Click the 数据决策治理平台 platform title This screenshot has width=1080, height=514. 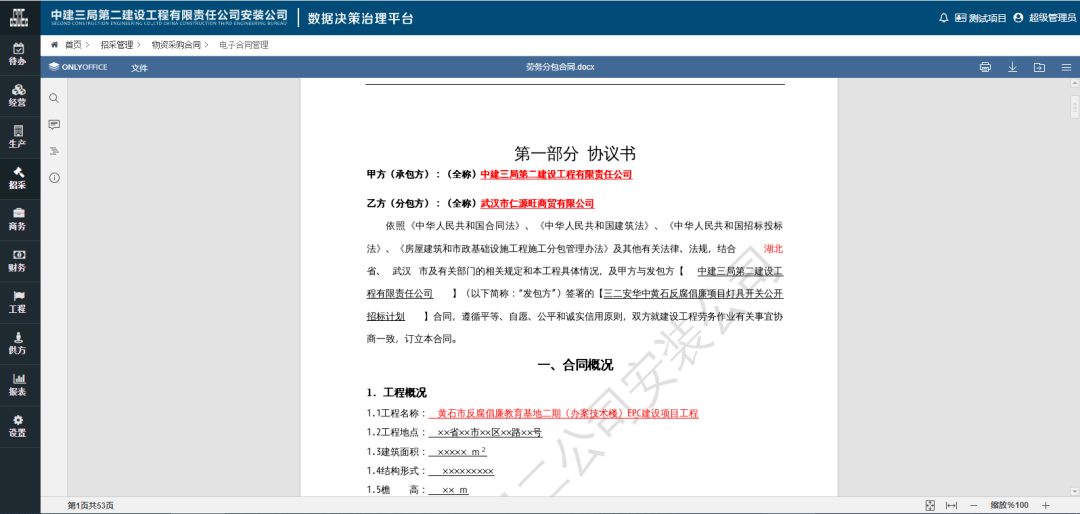point(360,18)
